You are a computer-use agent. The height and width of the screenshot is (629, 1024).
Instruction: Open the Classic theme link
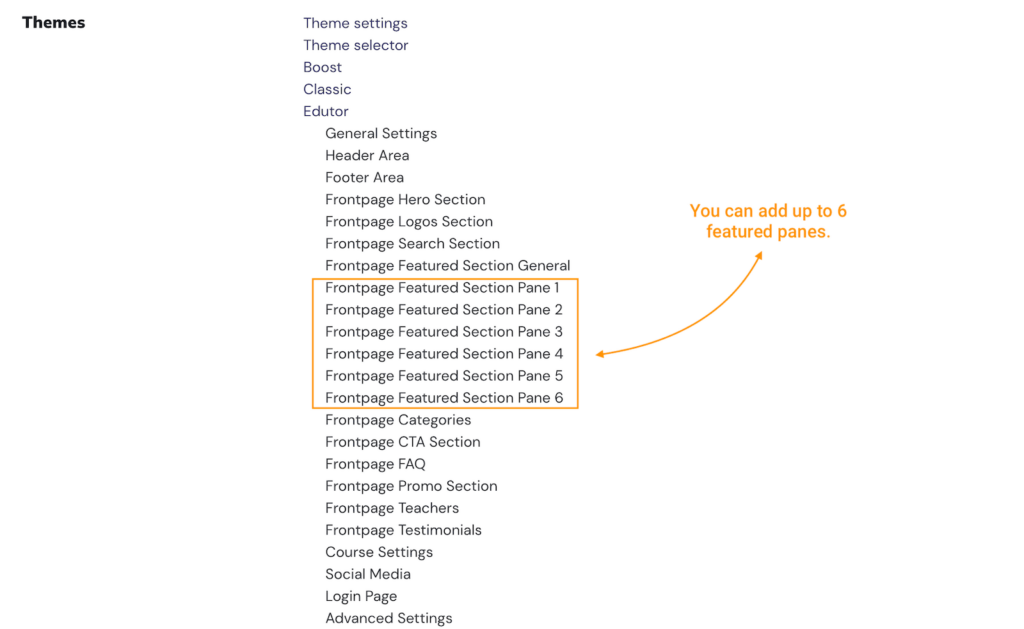tap(327, 89)
